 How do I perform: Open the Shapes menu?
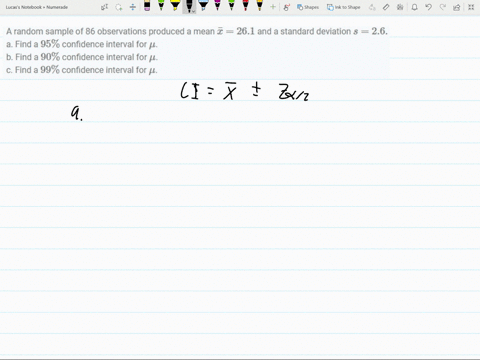[x=308, y=7]
